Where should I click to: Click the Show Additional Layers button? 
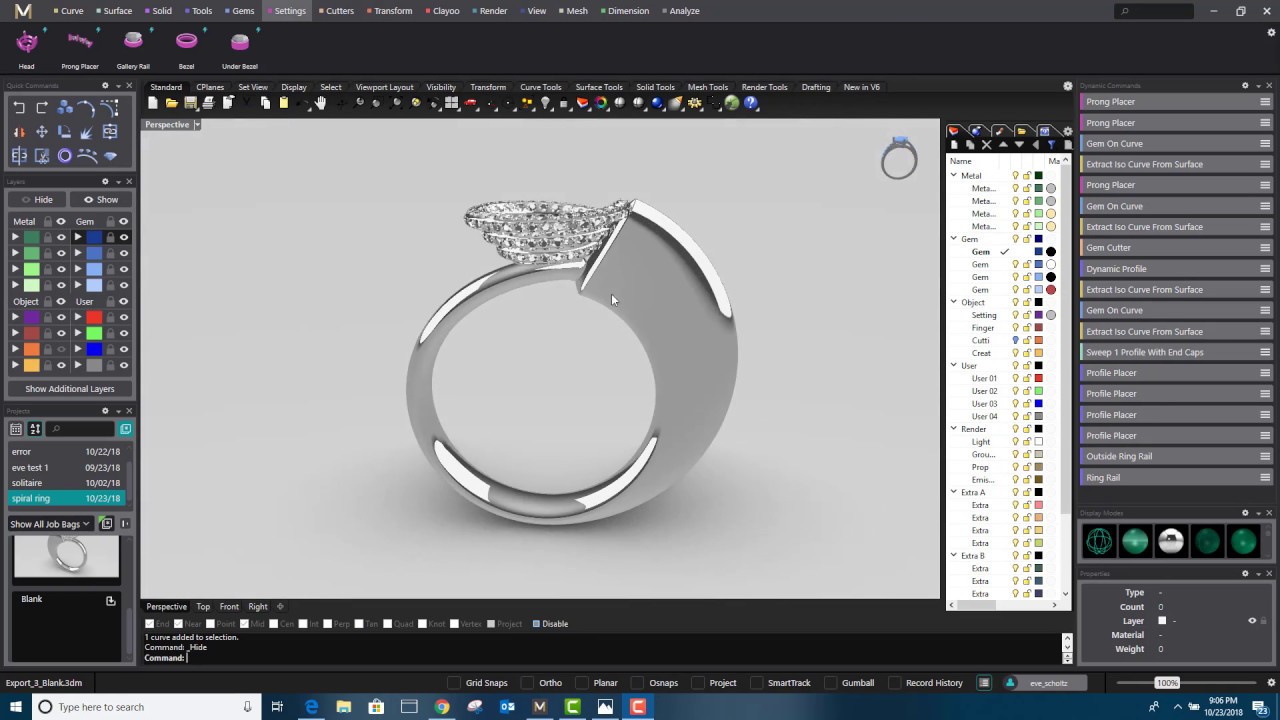69,388
